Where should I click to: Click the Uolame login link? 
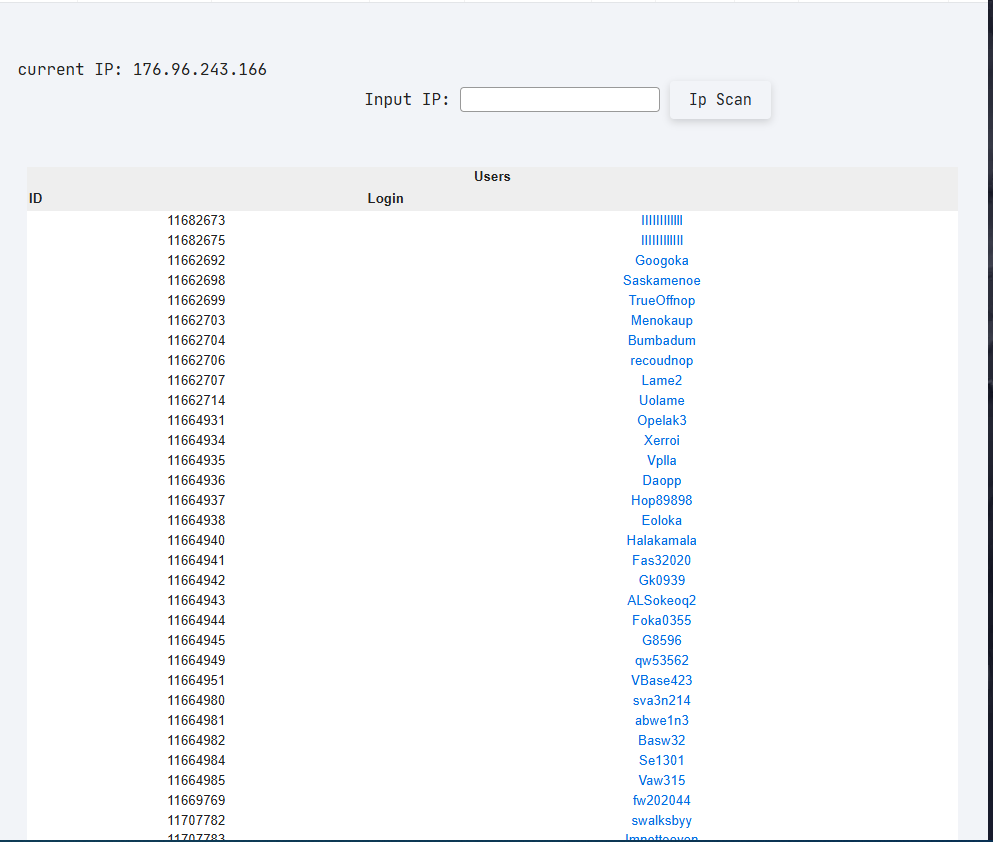pyautogui.click(x=662, y=400)
